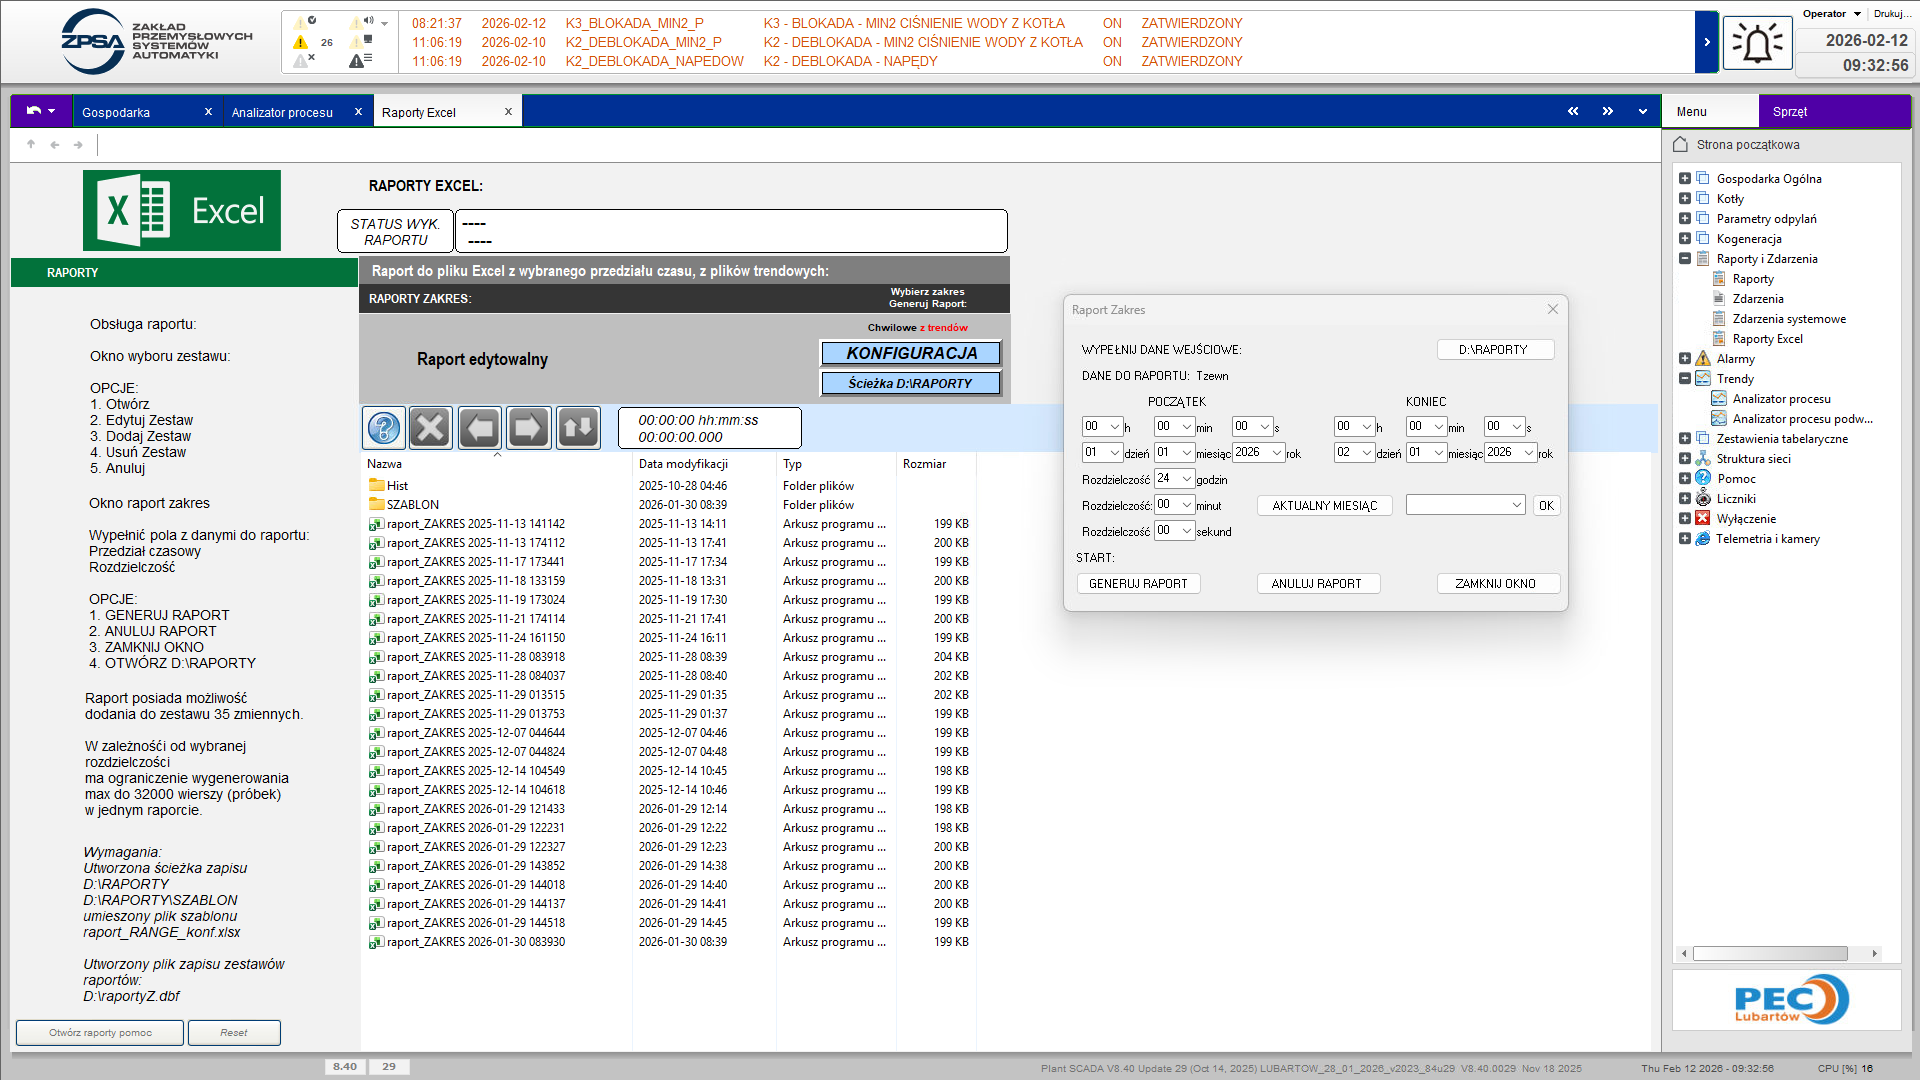Screen dimensions: 1920x1080
Task: Click the right arrow navigation toolbar button
Action: click(x=528, y=428)
